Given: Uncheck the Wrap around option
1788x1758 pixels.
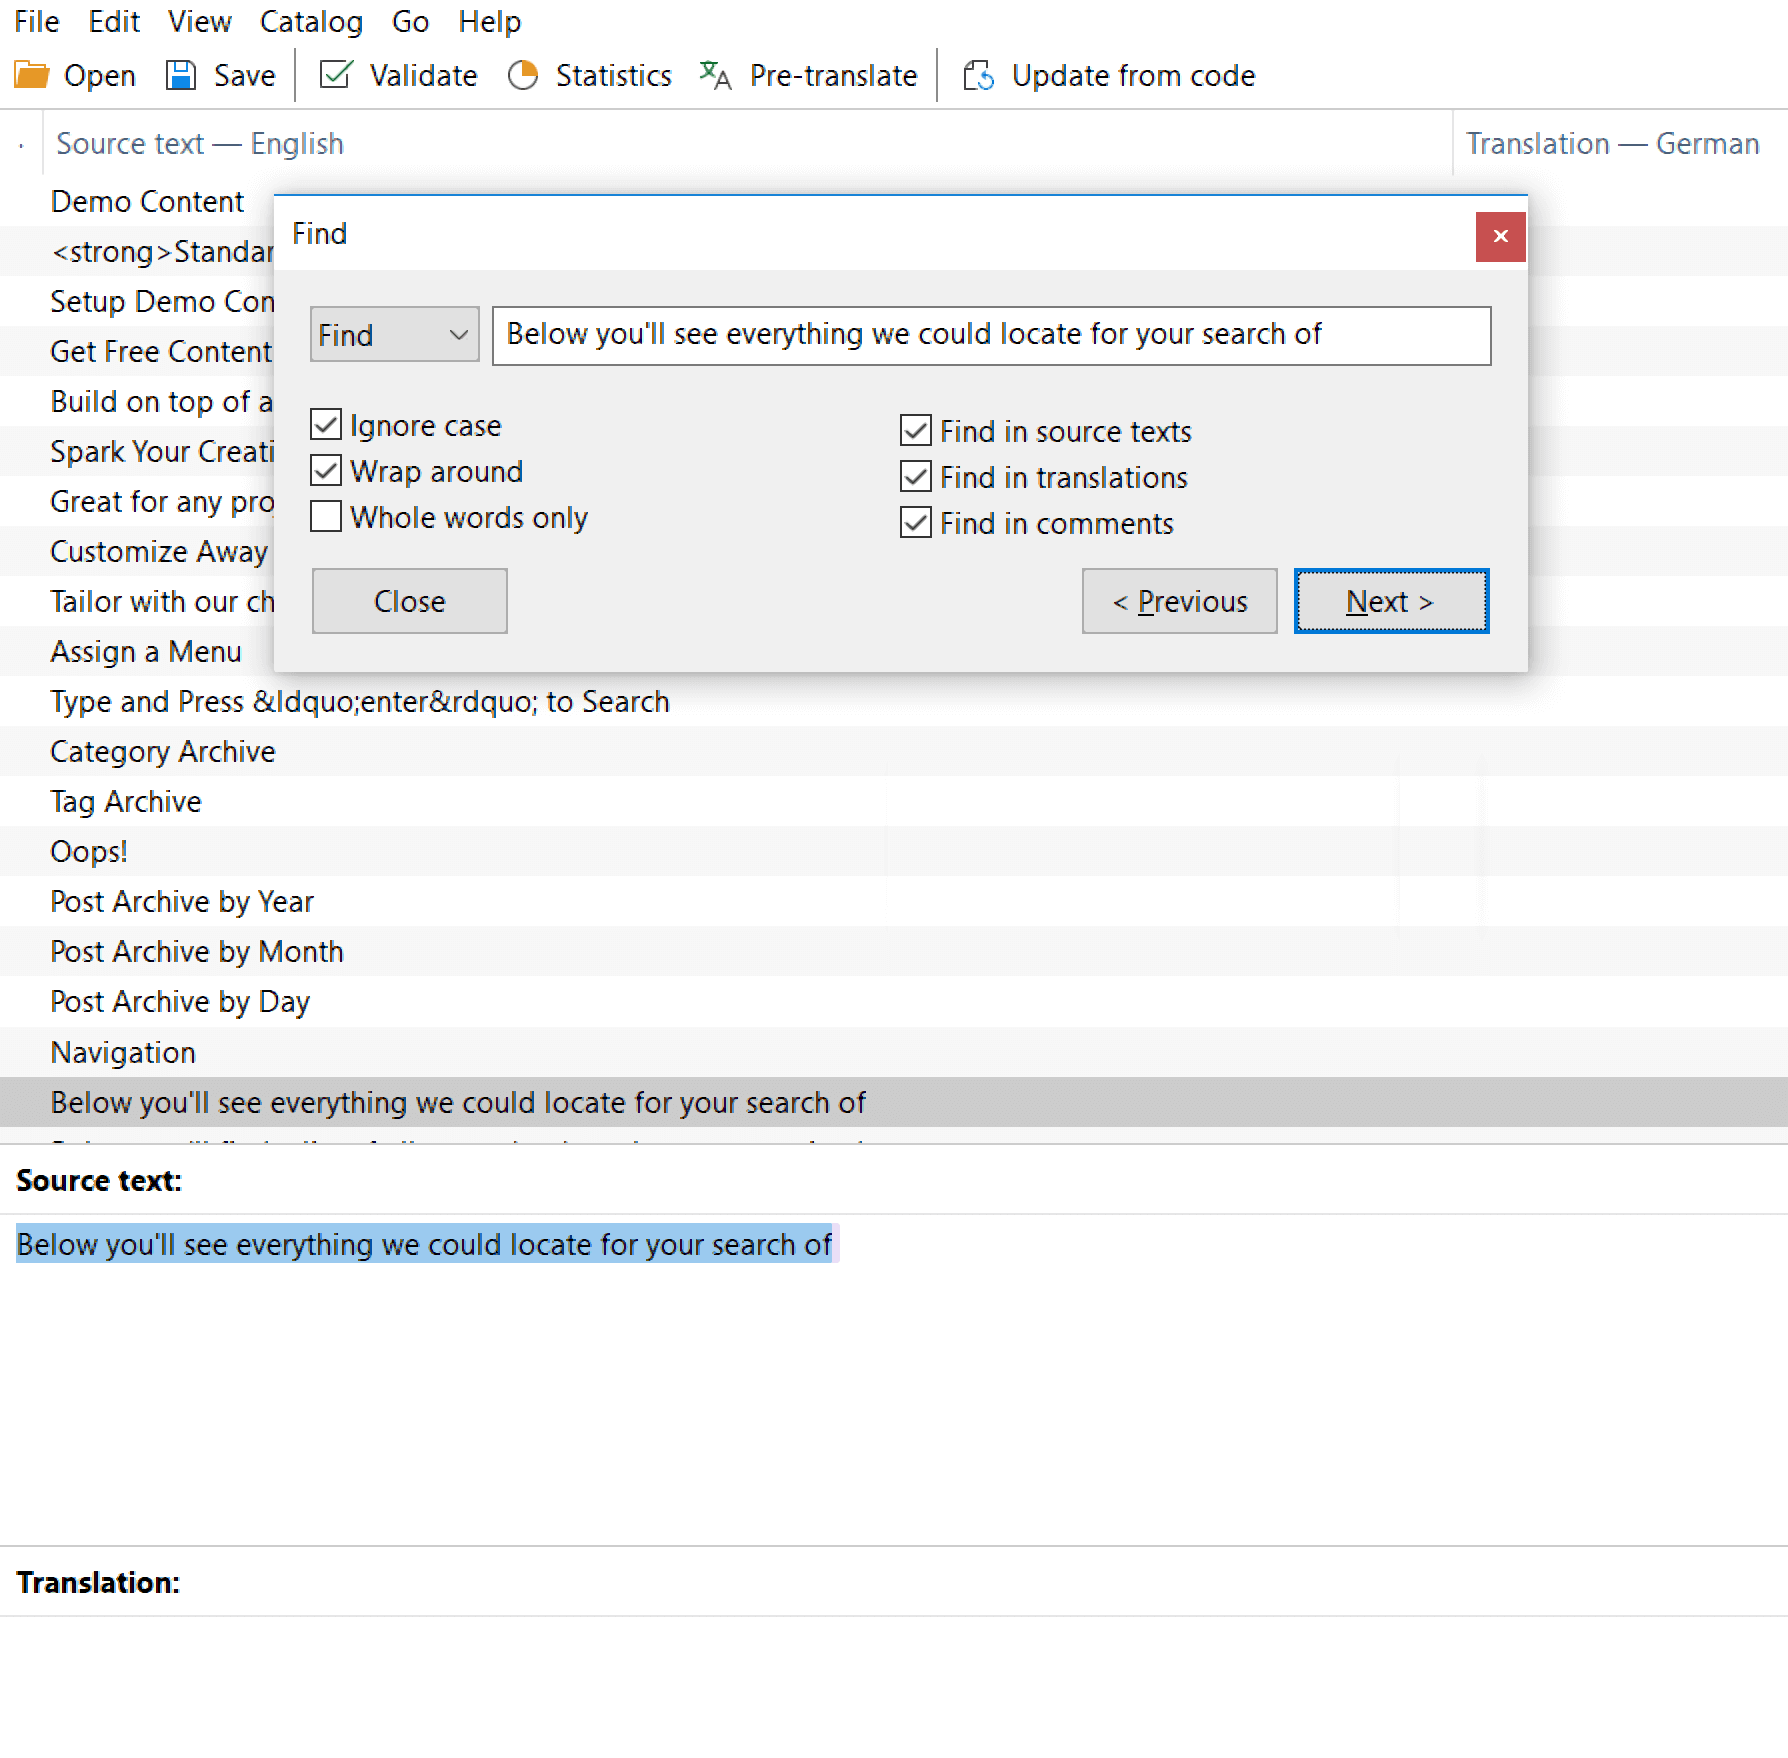Looking at the screenshot, I should tap(326, 471).
